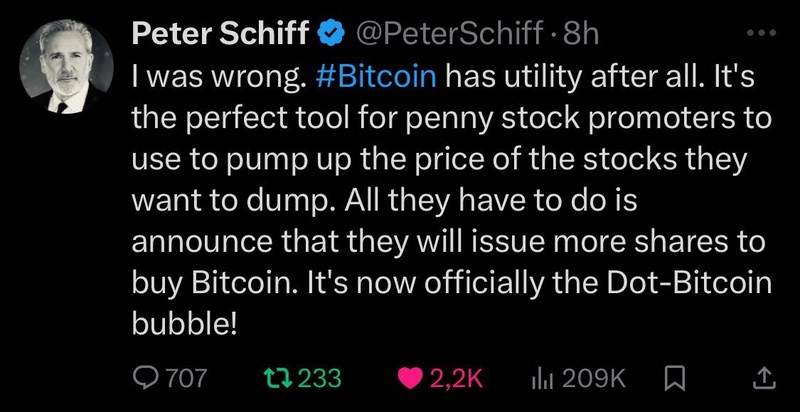Click "Dot-Bitcoin" in the tweet body
Image resolution: width=800 pixels, height=412 pixels.
tap(688, 281)
